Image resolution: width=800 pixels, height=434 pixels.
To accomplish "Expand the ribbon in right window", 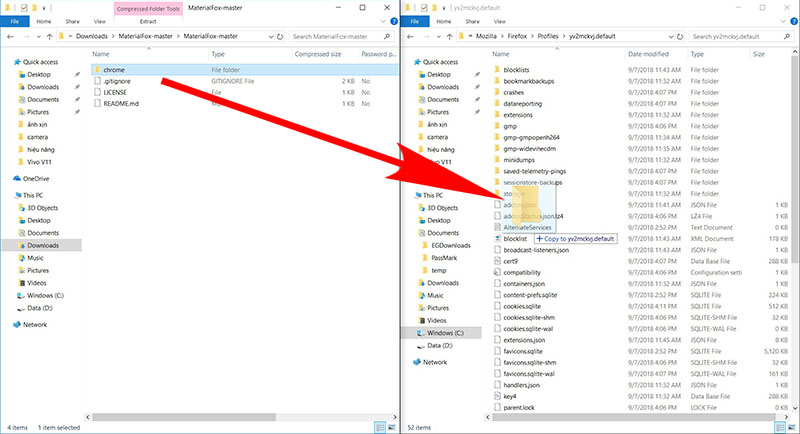I will 783,21.
